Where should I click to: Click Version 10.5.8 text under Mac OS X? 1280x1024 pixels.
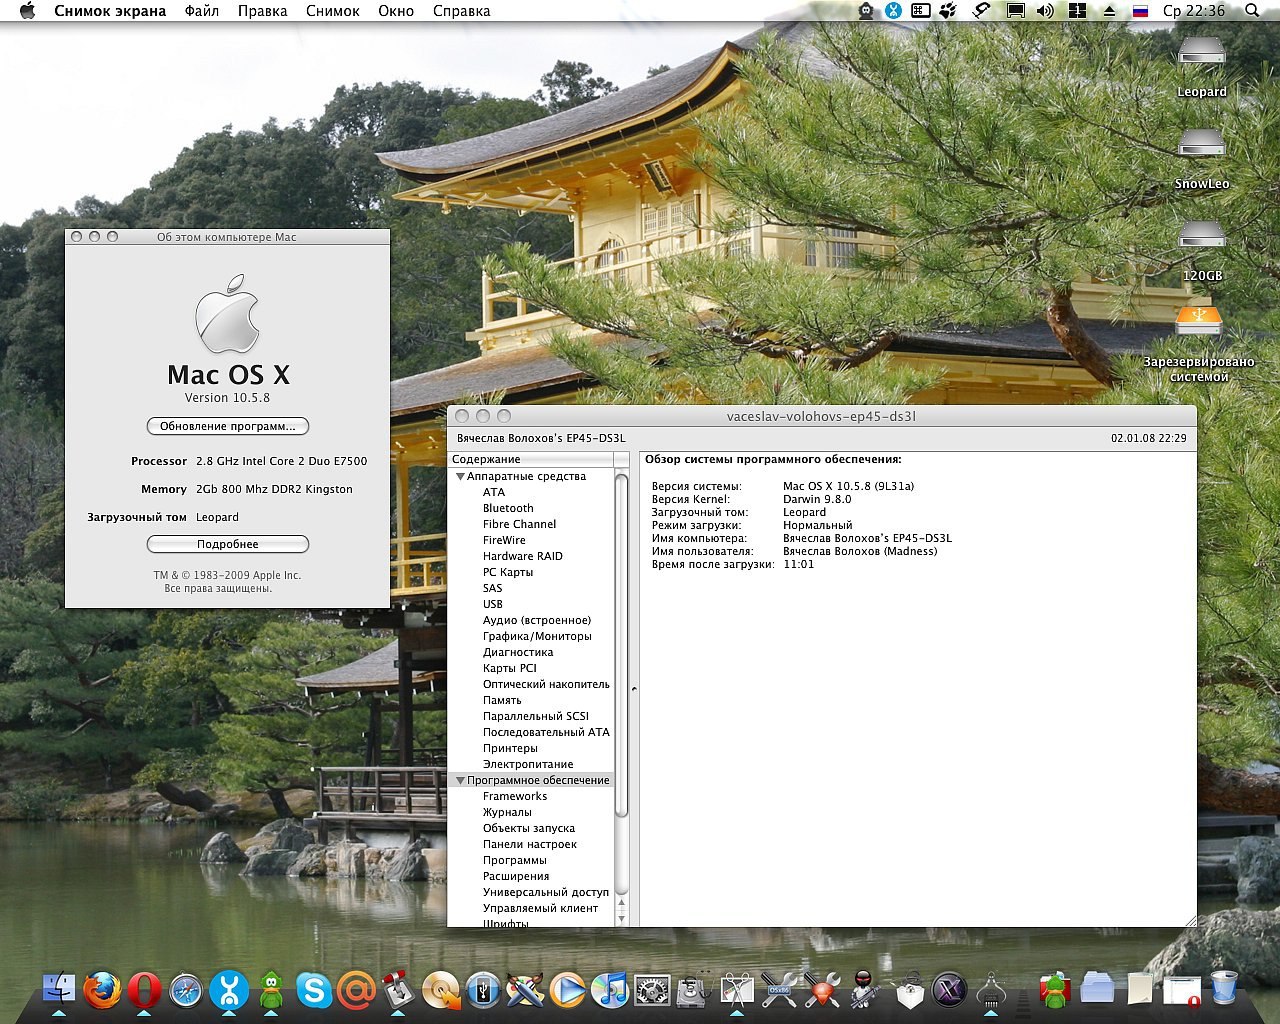coord(227,397)
